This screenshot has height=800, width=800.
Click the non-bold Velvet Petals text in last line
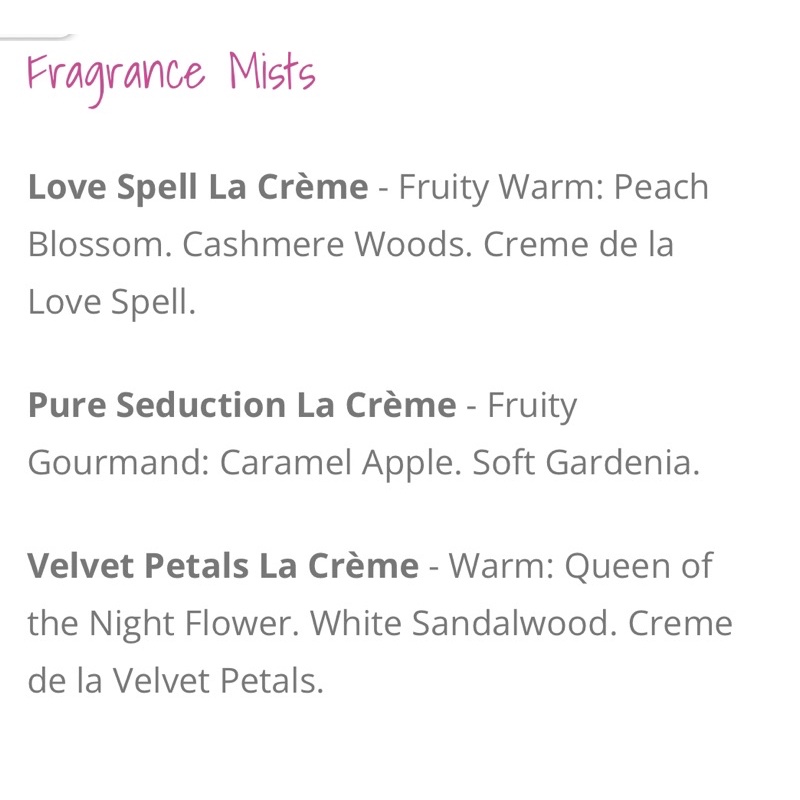point(217,682)
